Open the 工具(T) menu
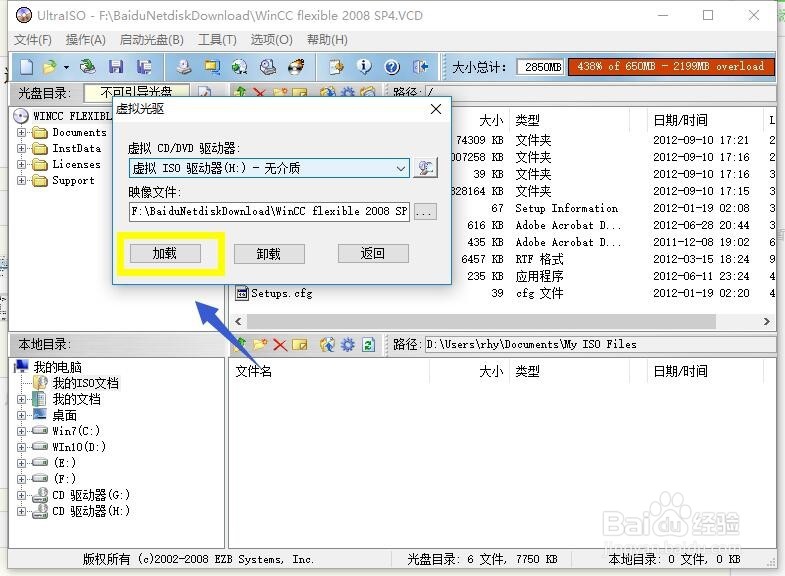 (x=217, y=40)
